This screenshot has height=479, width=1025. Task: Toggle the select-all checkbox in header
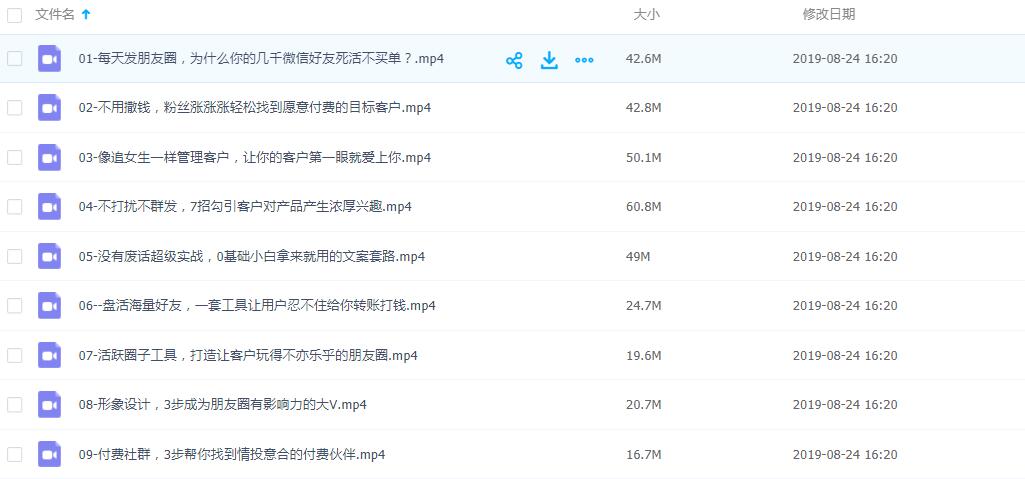pos(15,15)
